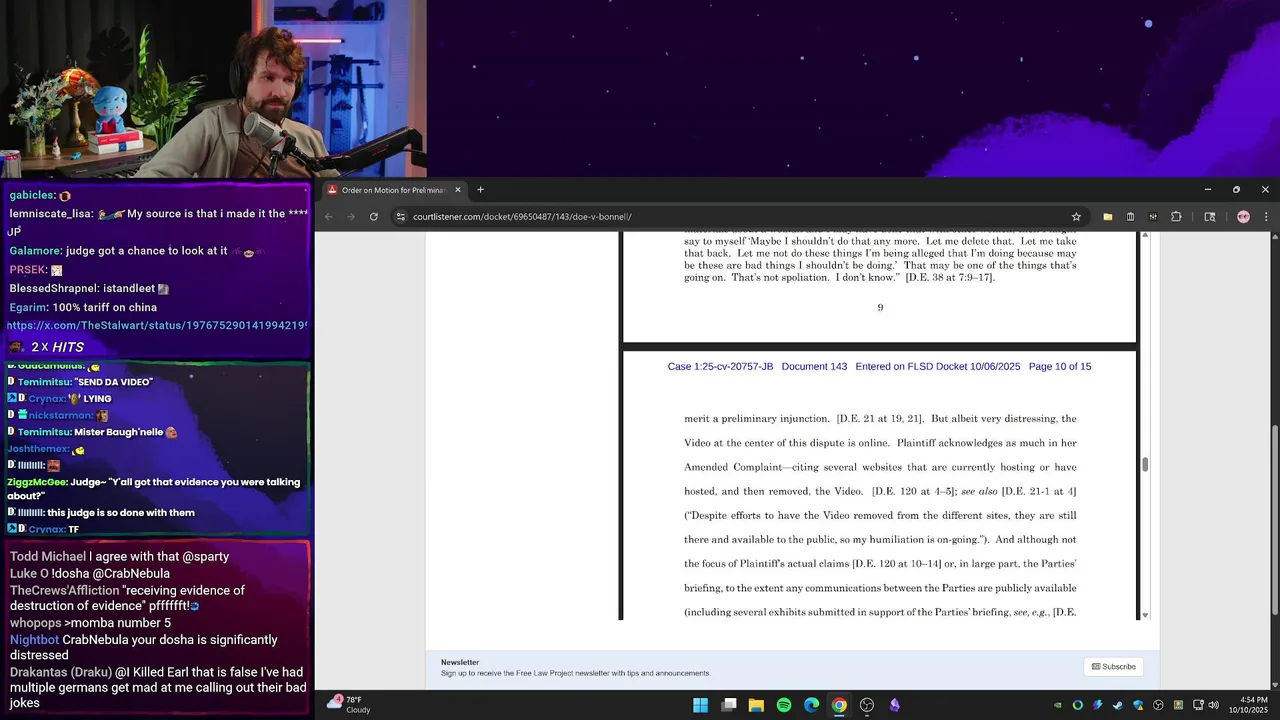Click the Page 10 of 15 header text
The width and height of the screenshot is (1280, 720).
point(1060,367)
